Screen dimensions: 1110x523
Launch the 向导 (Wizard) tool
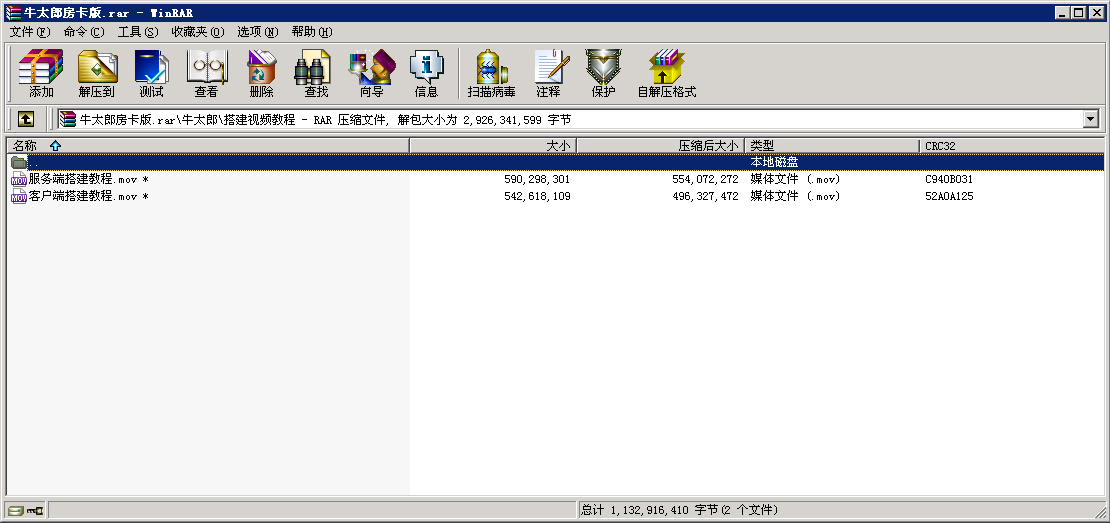(x=371, y=73)
